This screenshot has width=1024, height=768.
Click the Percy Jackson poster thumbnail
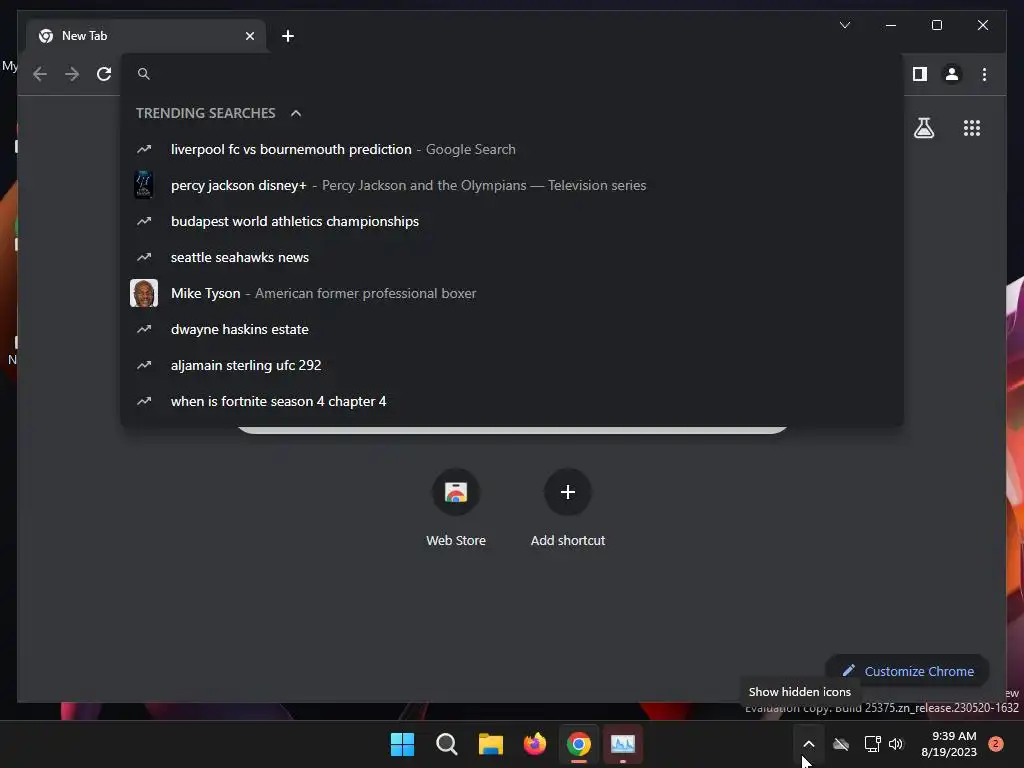coord(144,185)
